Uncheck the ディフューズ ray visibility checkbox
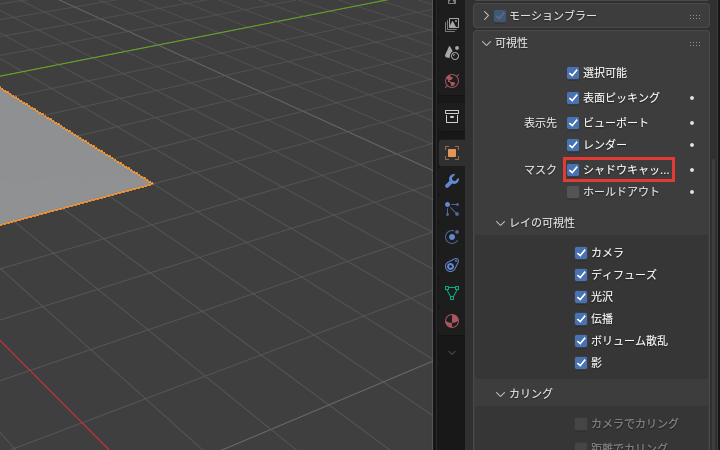The width and height of the screenshot is (720, 450). pos(581,275)
